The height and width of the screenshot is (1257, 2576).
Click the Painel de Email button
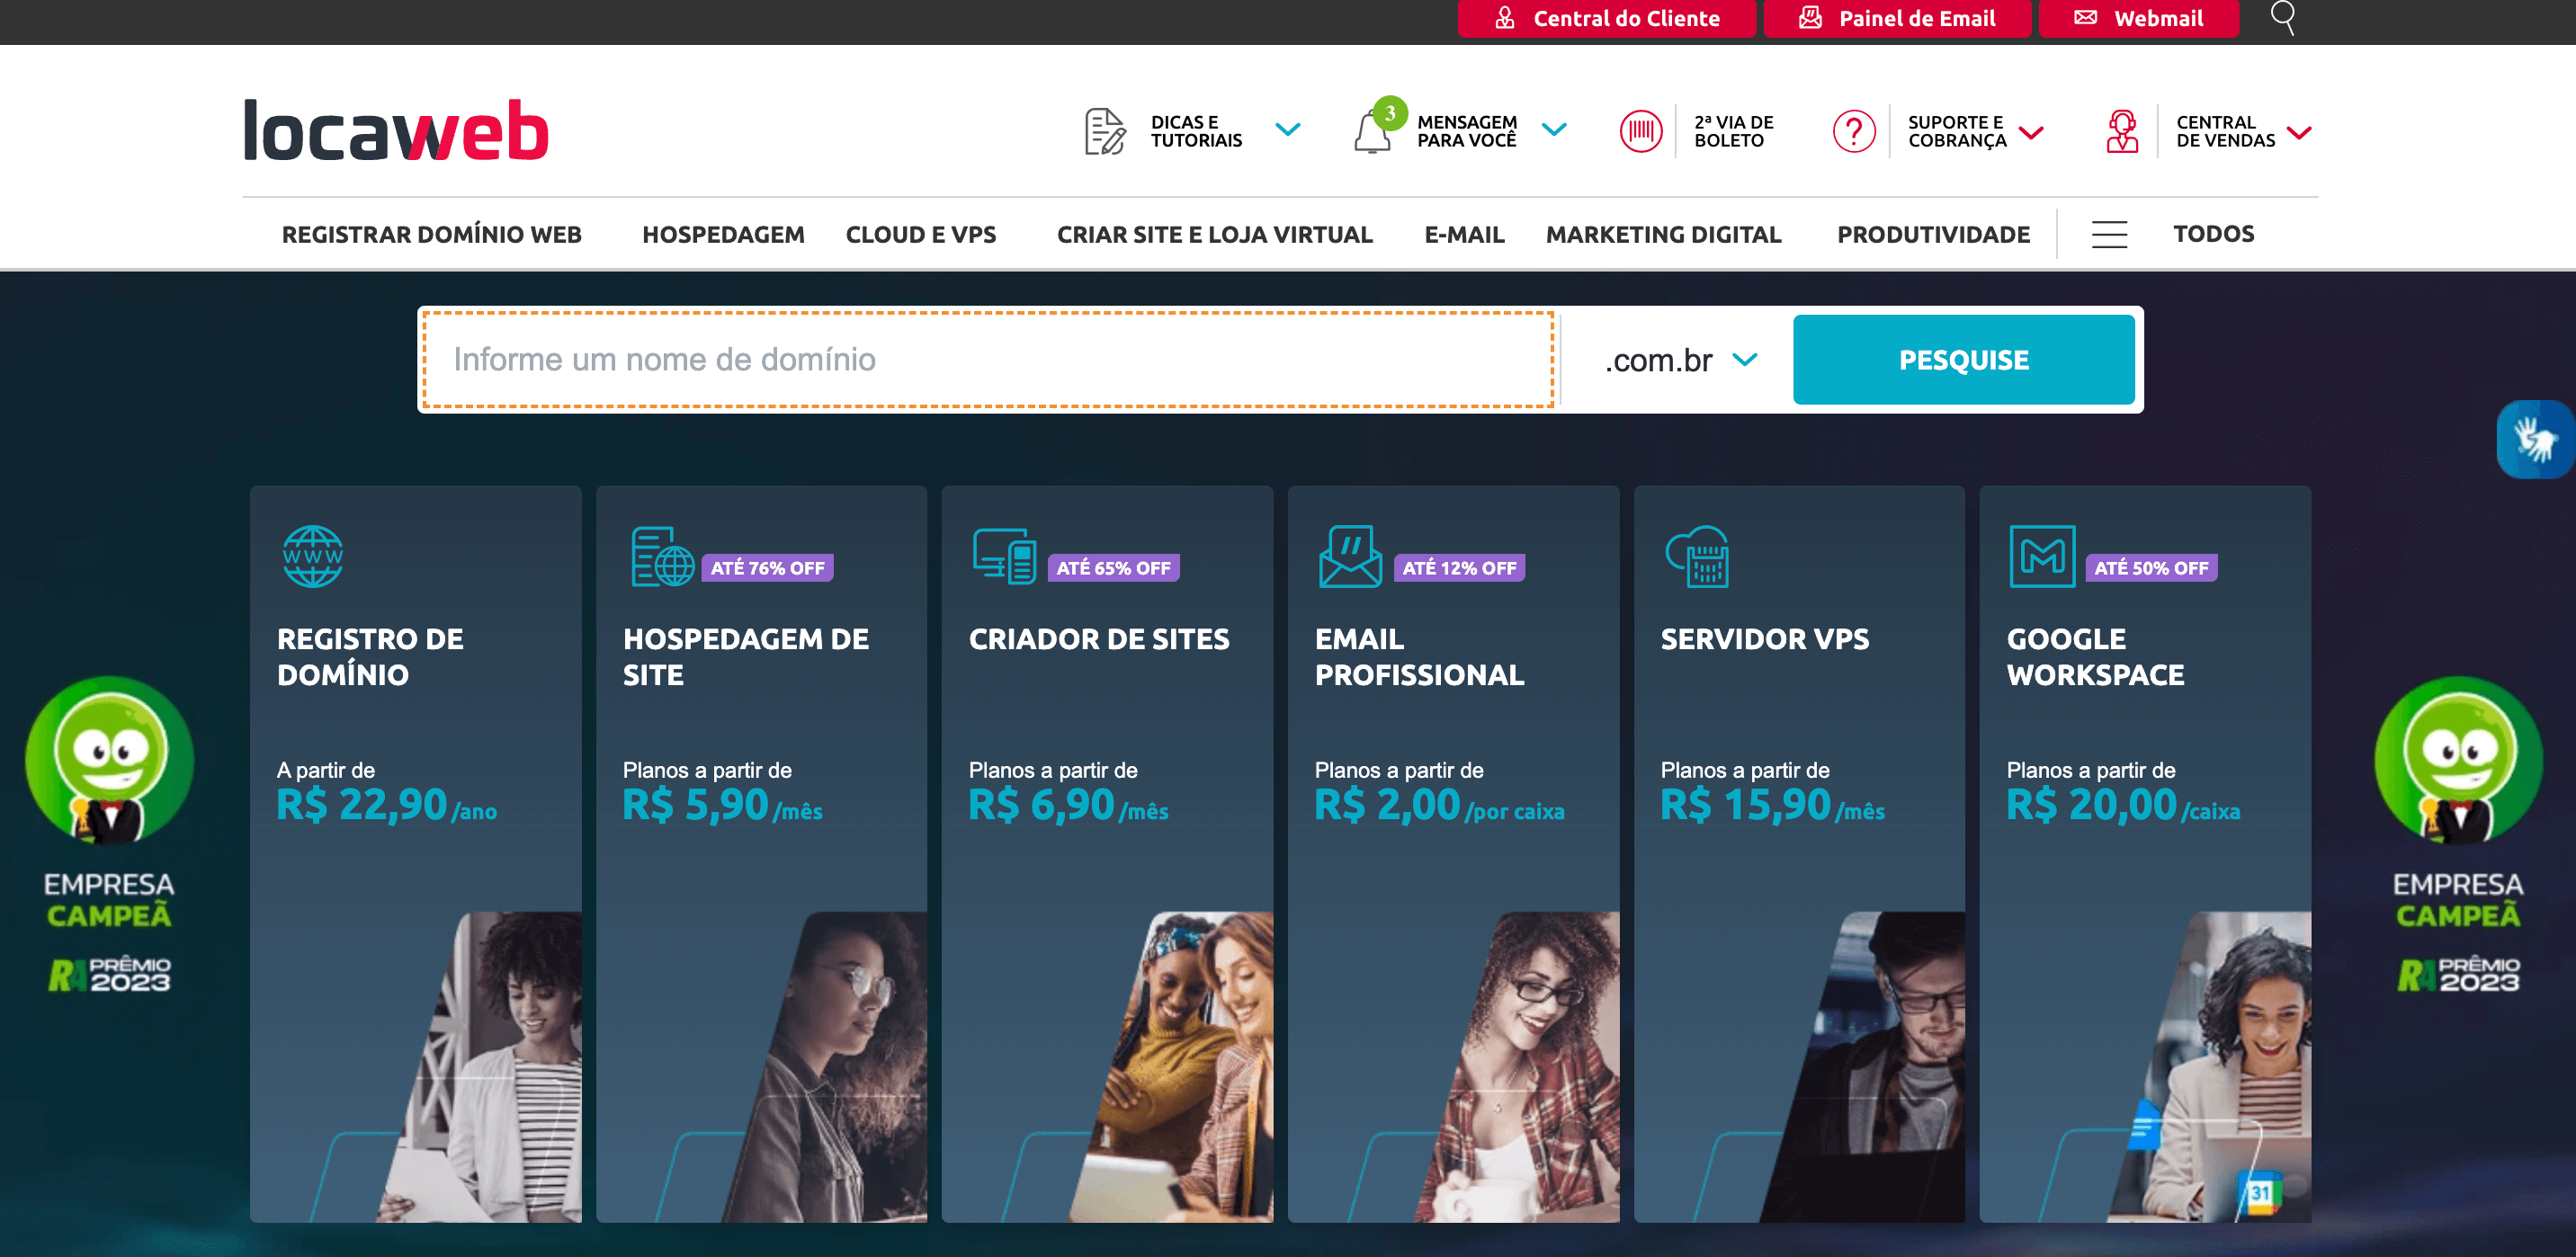[x=1897, y=18]
